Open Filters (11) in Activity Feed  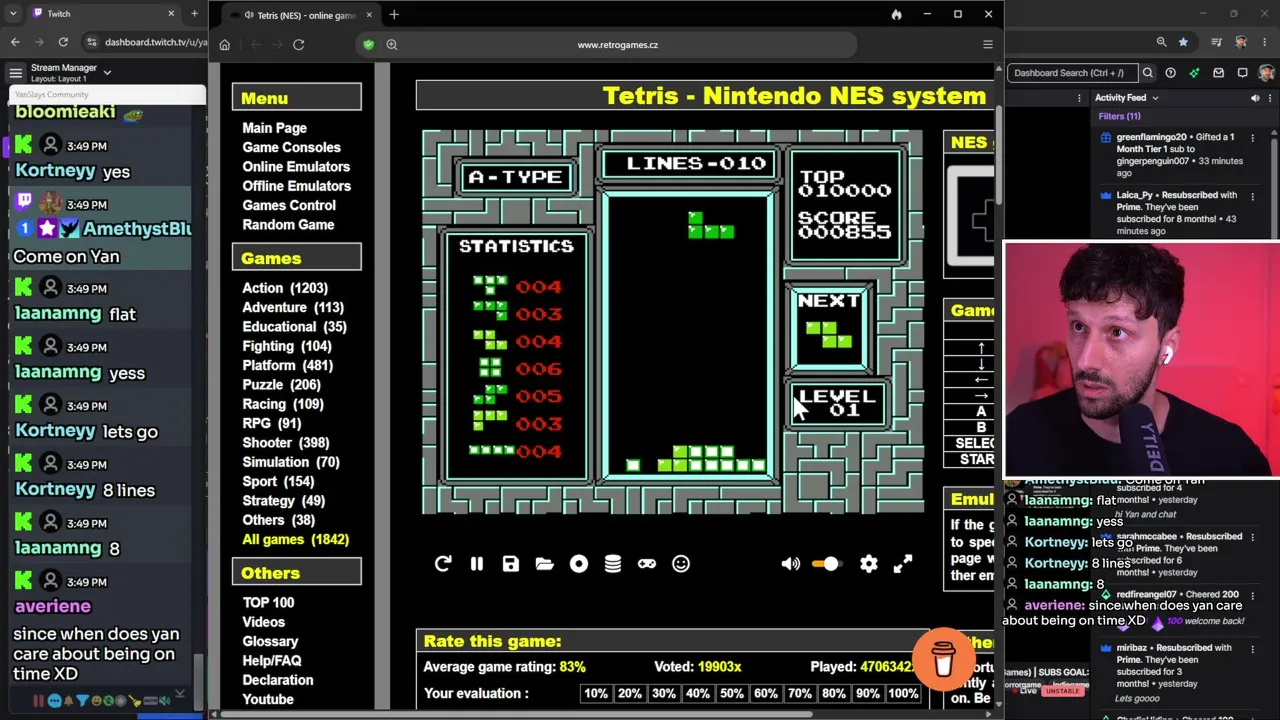1119,116
